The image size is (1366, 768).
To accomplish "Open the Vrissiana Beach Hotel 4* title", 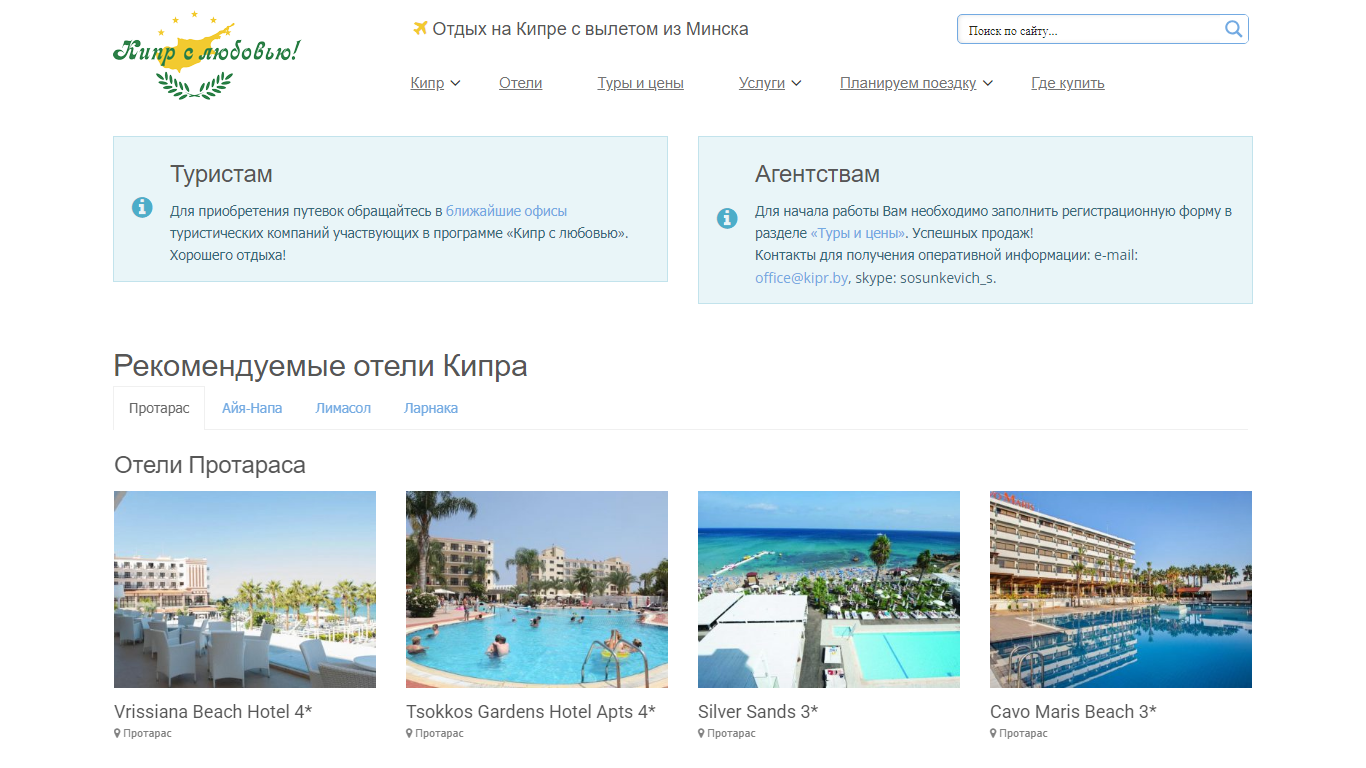I will tap(213, 712).
